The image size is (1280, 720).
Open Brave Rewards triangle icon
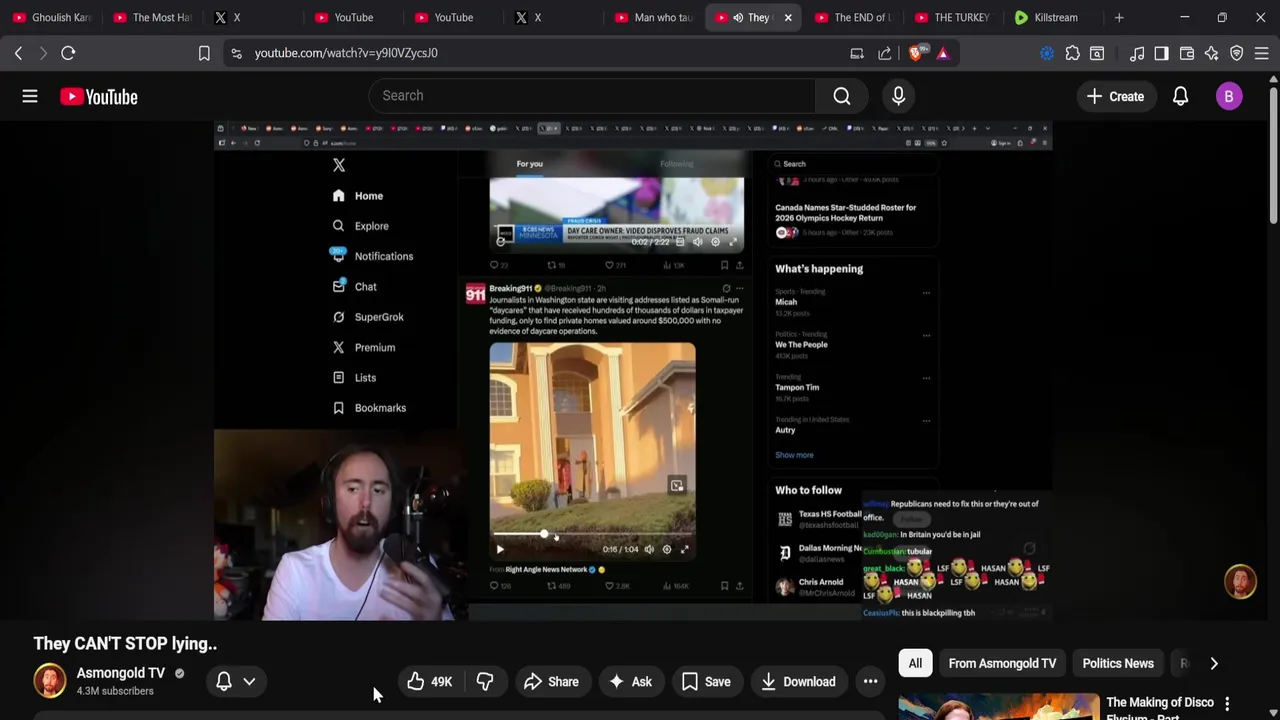[943, 53]
